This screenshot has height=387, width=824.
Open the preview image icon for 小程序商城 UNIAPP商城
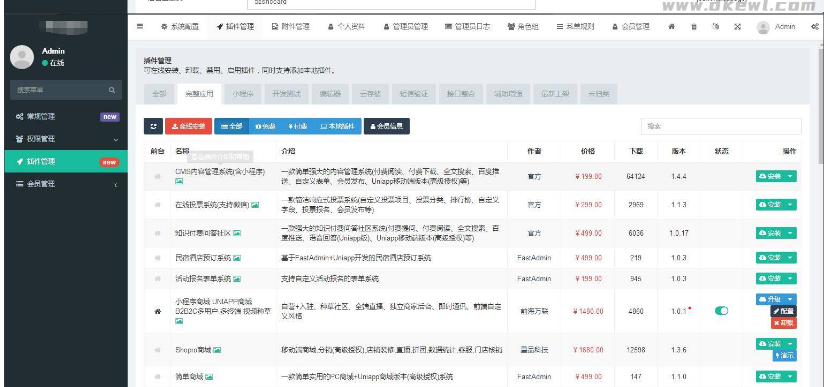pyautogui.click(x=179, y=321)
